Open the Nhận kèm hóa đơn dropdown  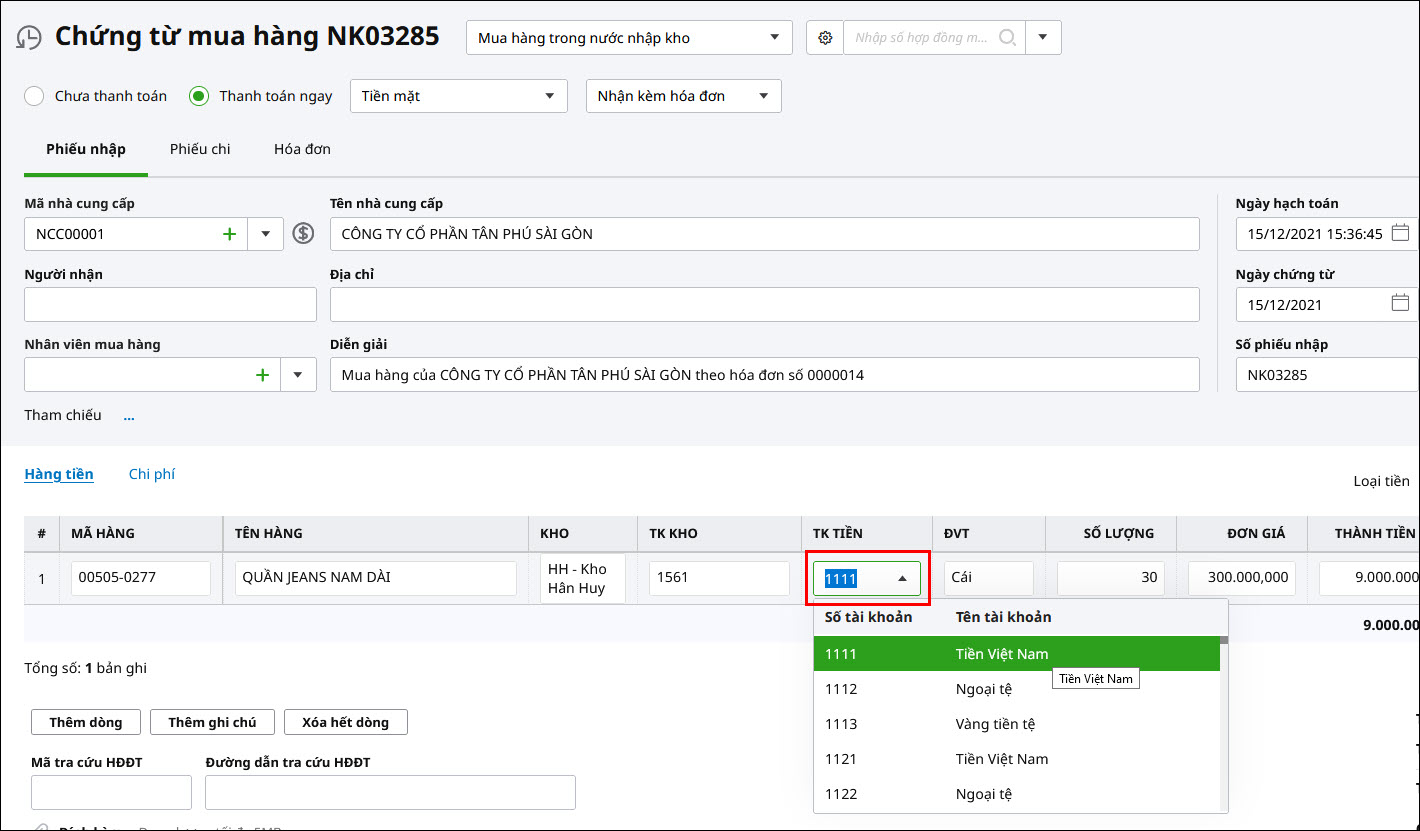pyautogui.click(x=763, y=96)
